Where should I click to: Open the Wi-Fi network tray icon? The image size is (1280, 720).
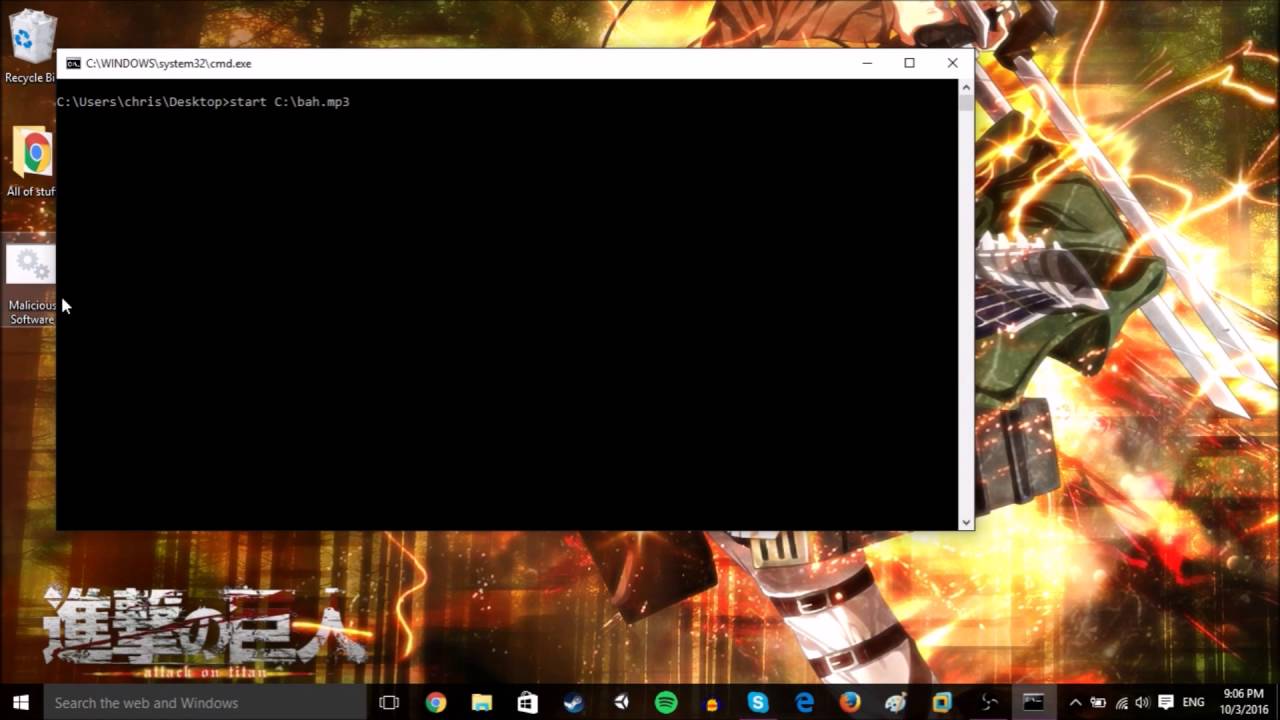click(x=1121, y=702)
